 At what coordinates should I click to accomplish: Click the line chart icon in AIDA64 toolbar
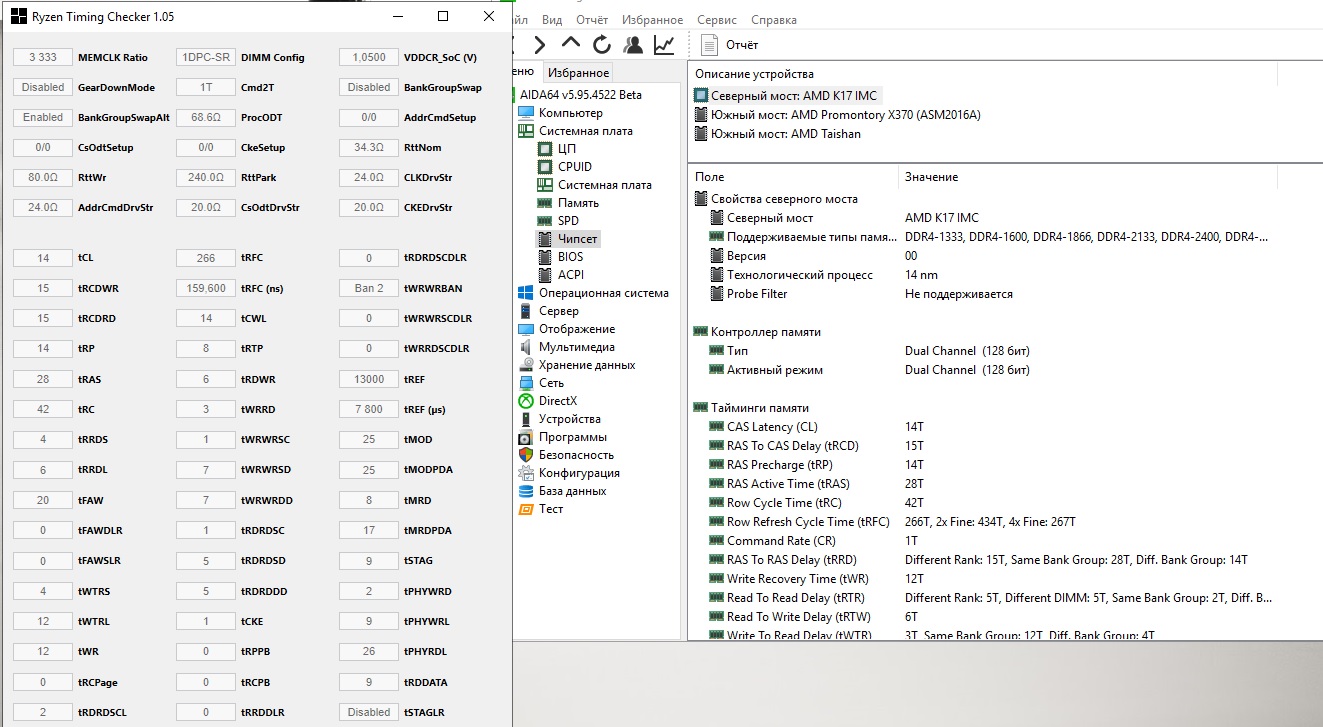(664, 45)
